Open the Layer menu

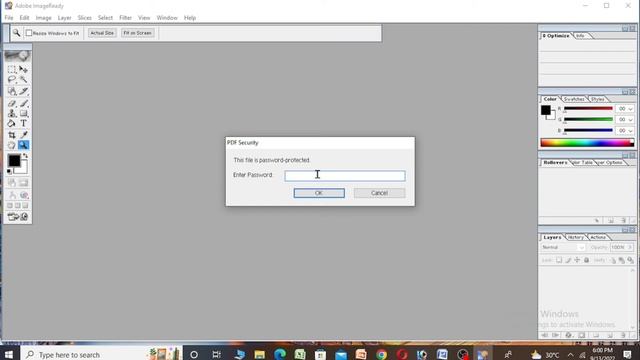64,18
